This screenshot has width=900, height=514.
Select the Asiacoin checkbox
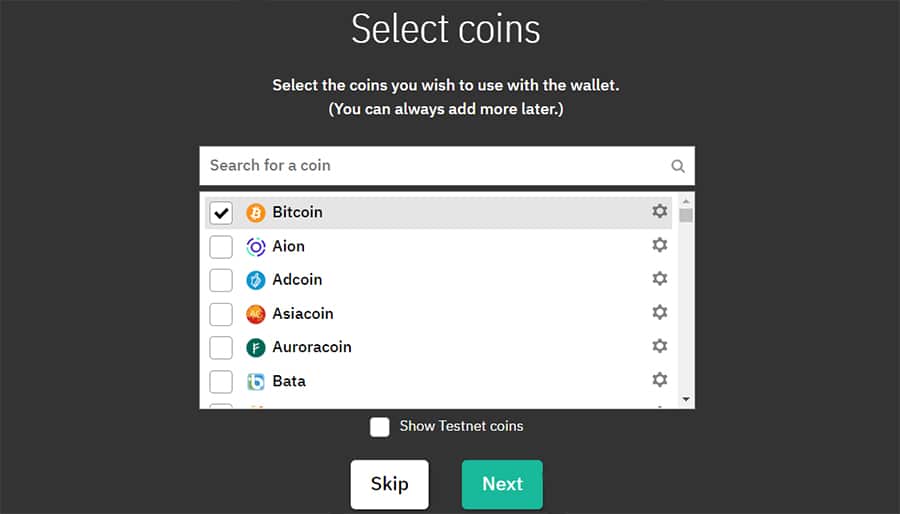221,314
